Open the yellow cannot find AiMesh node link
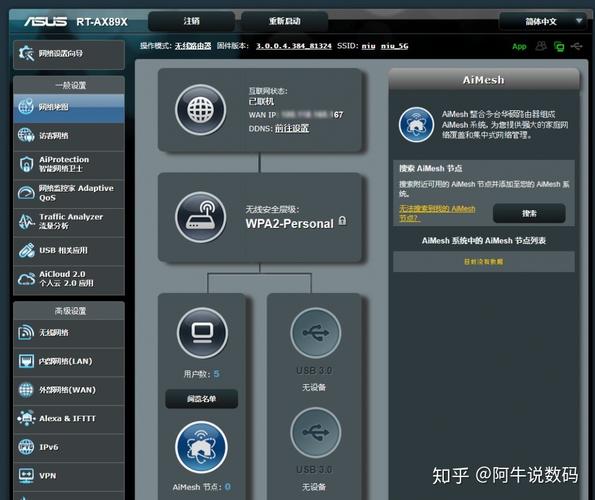595x500 pixels. point(437,214)
